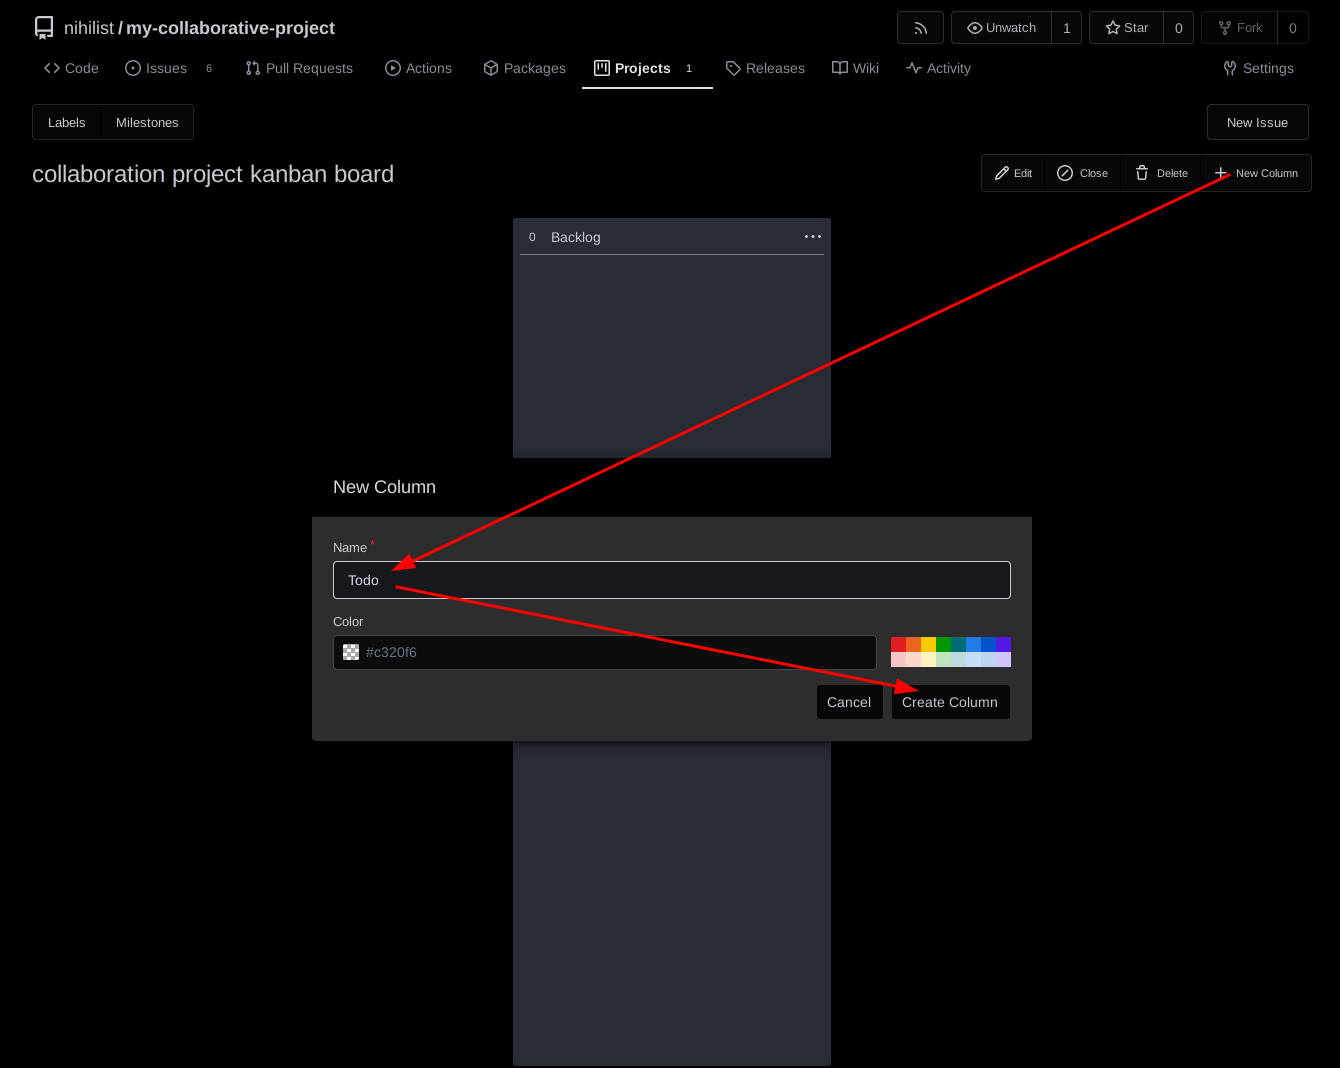Click the New Issue button

point(1257,122)
